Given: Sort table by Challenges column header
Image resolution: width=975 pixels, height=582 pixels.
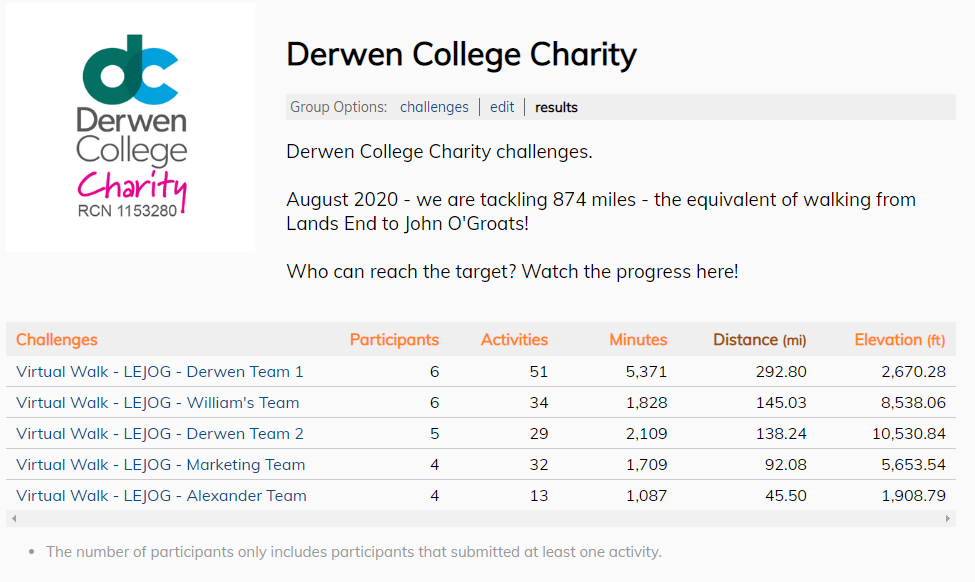Looking at the screenshot, I should coord(57,340).
